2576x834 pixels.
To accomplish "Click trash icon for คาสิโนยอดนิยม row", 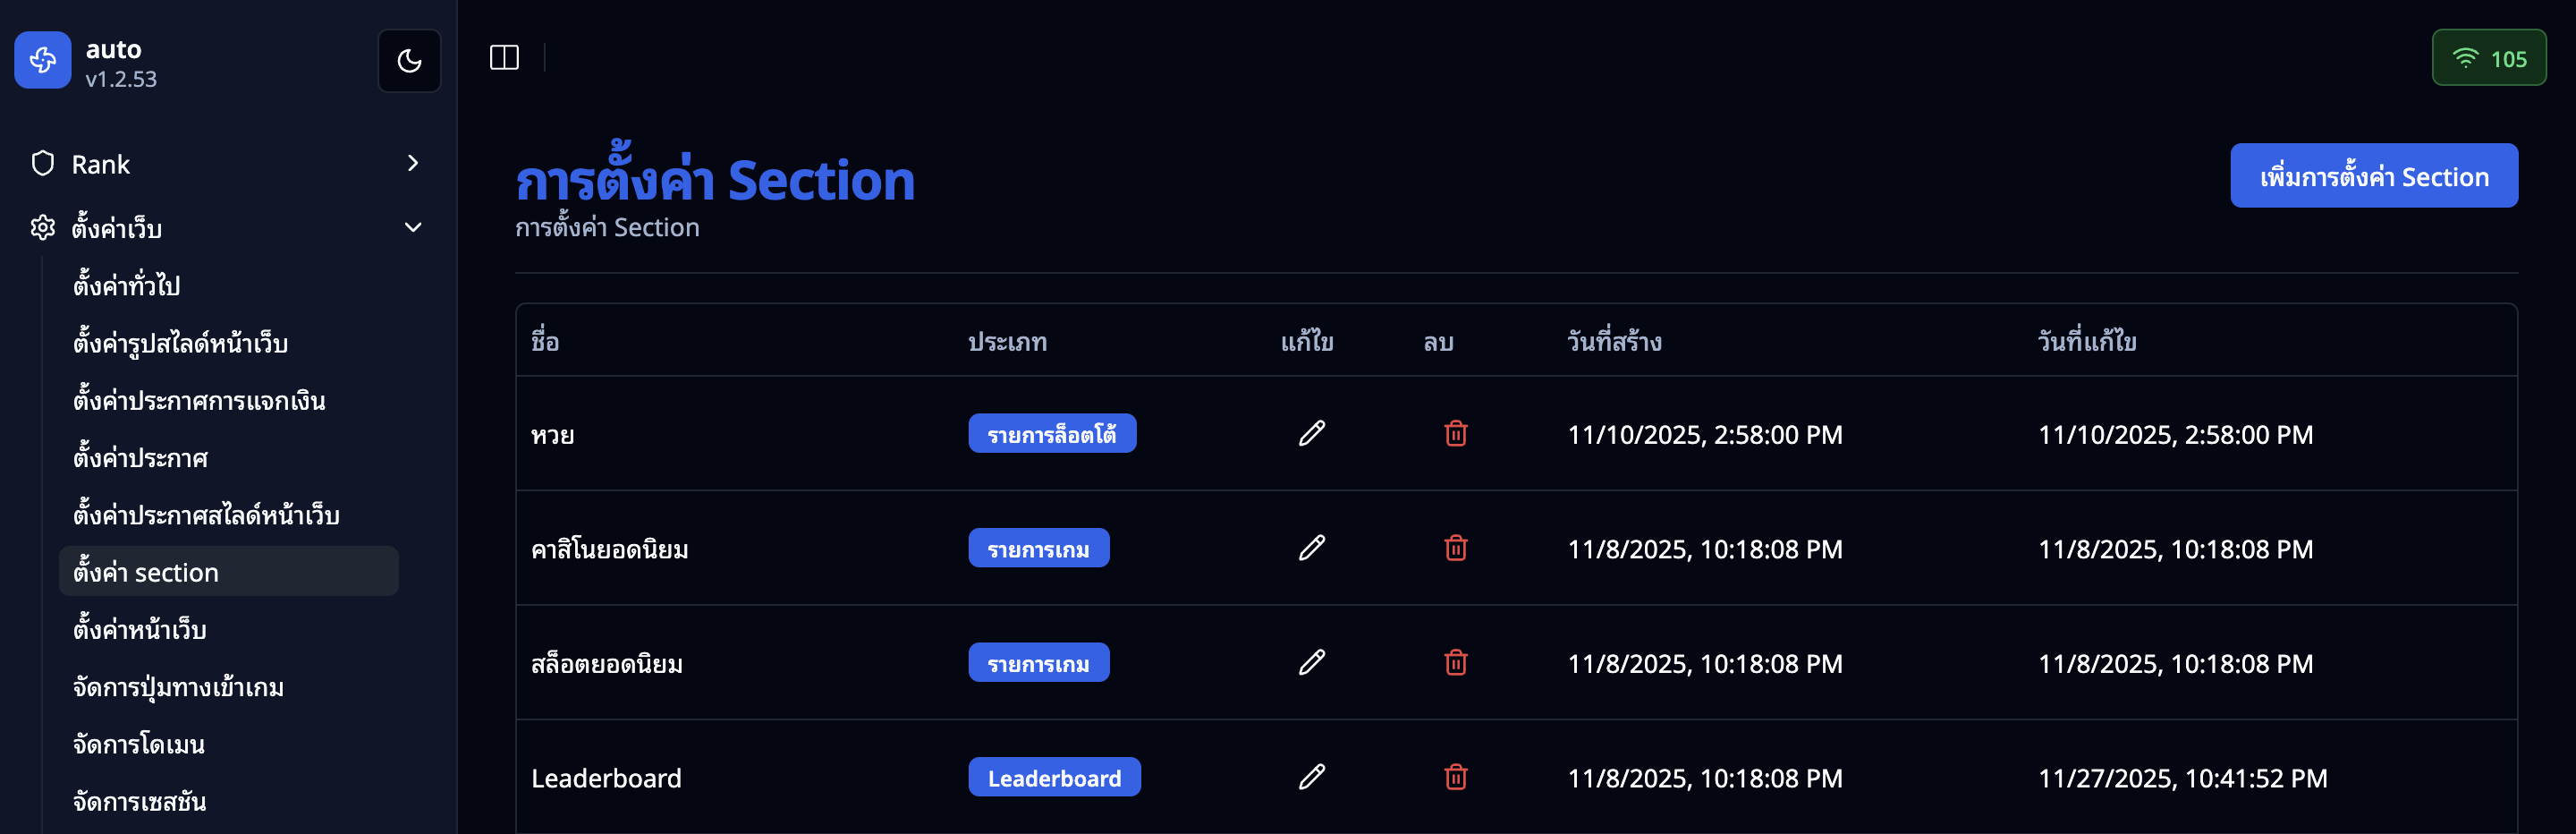I will 1455,548.
